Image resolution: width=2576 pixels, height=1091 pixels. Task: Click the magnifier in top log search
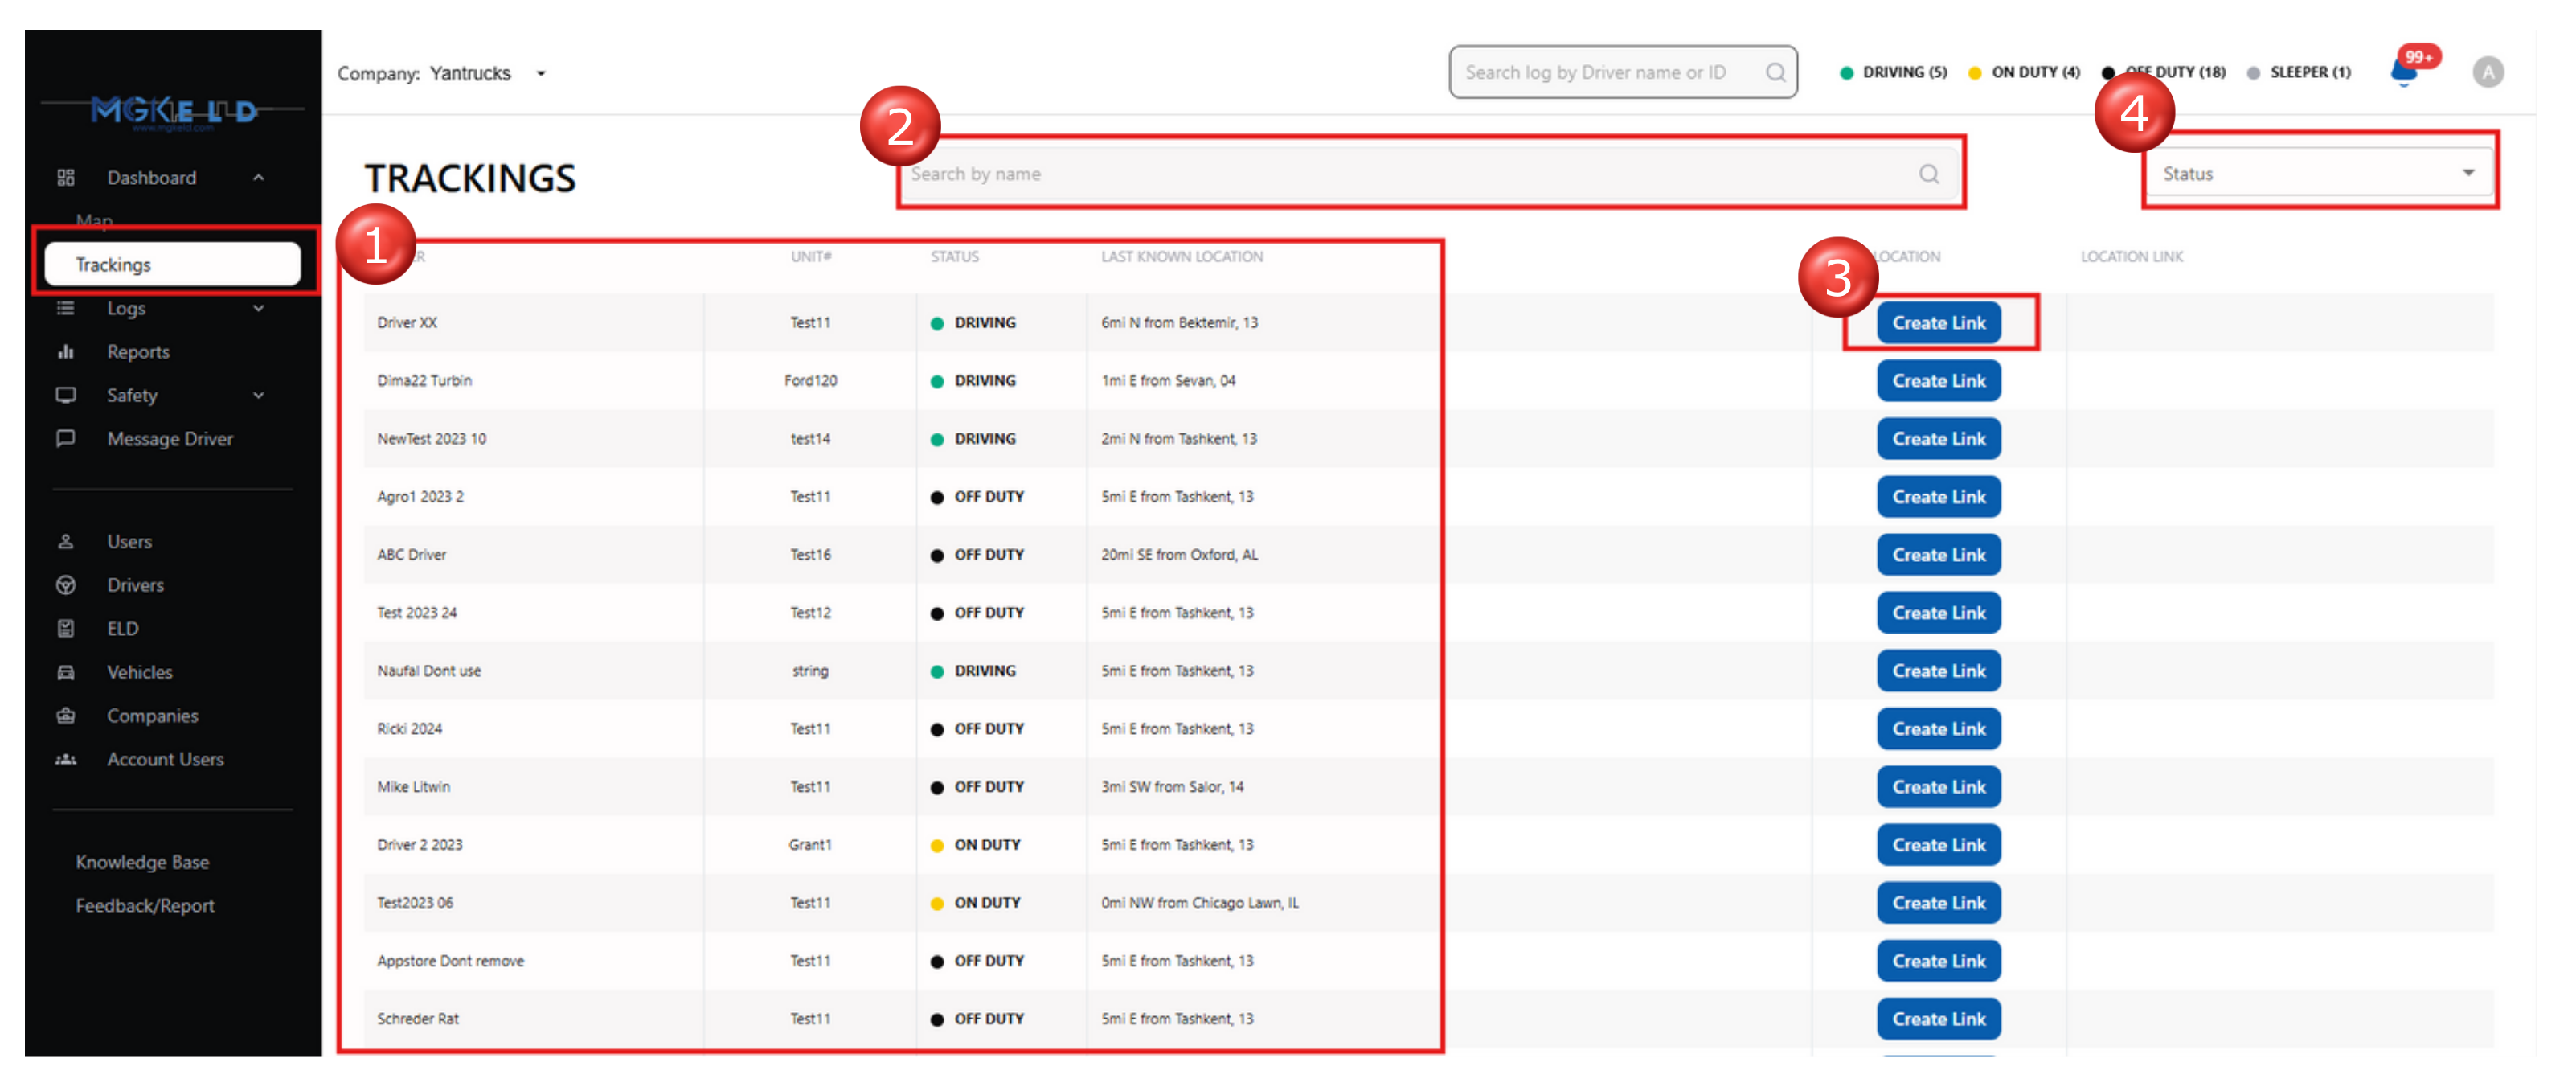(x=1775, y=73)
